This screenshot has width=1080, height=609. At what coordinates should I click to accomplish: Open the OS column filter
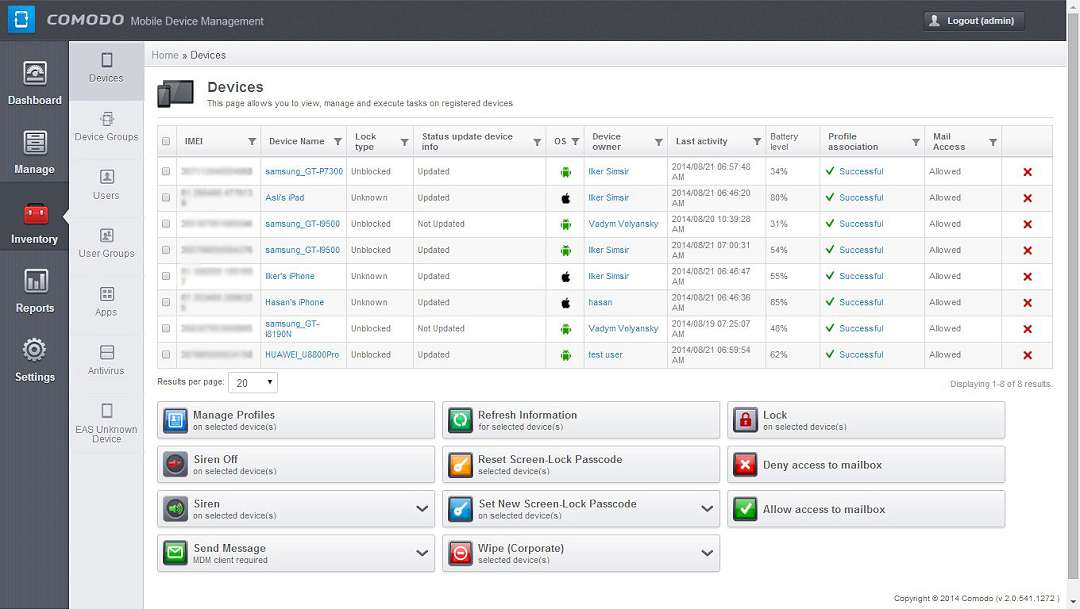575,142
